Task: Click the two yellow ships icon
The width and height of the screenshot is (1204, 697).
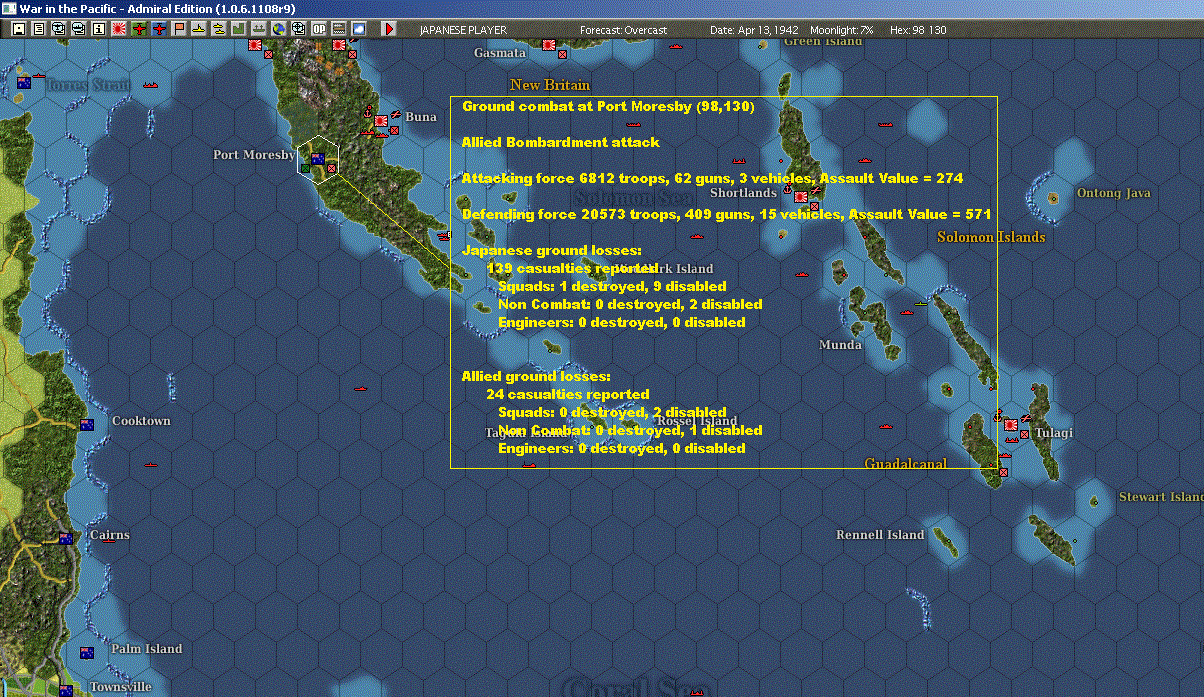Action: click(219, 29)
